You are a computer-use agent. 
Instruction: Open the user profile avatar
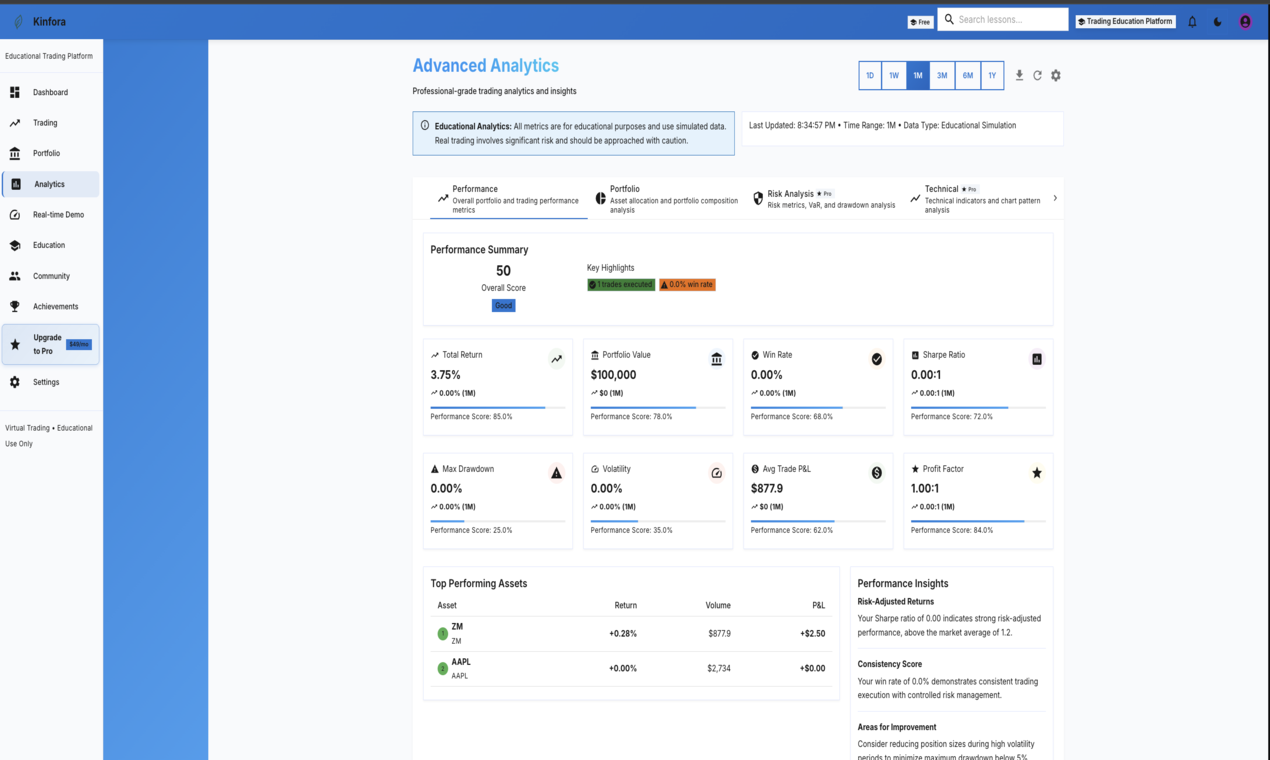tap(1245, 21)
